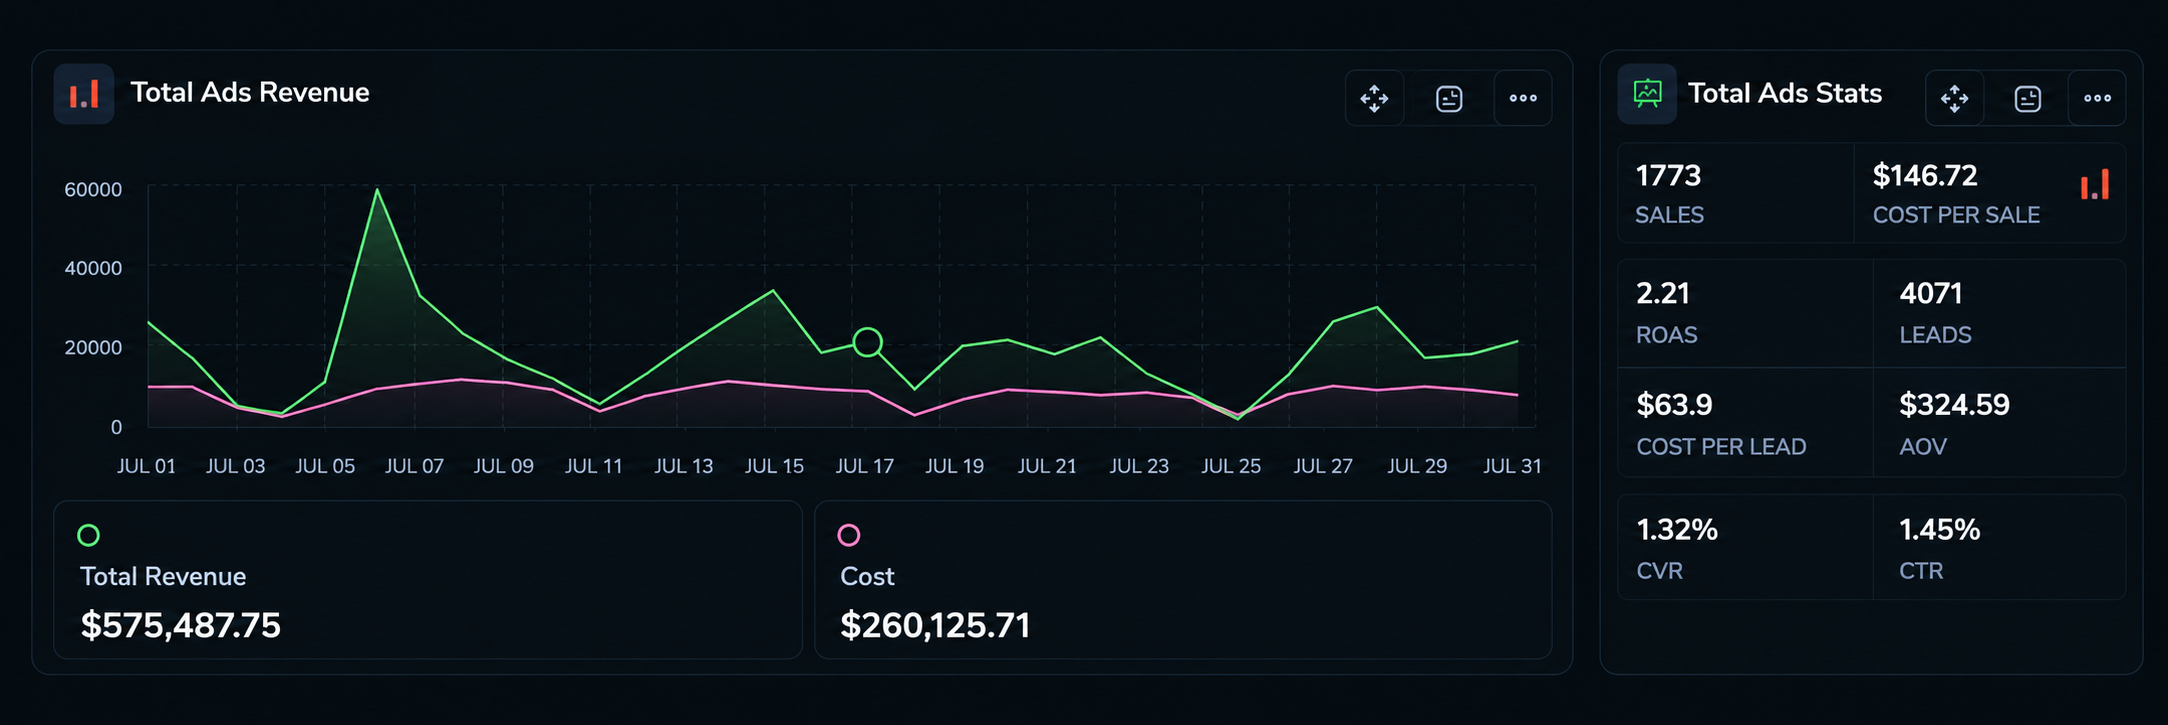Click the JUL 07 axis label
The image size is (2168, 725).
click(414, 466)
